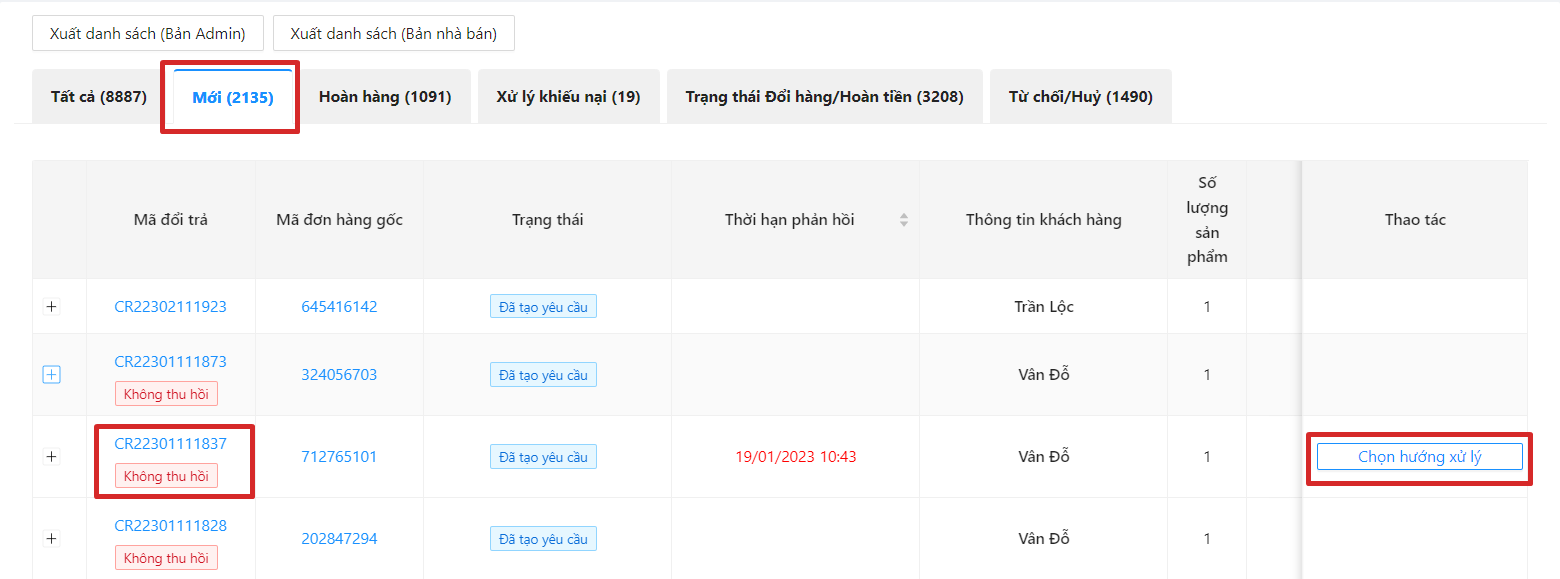The width and height of the screenshot is (1560, 579).
Task: Open original order 645416142 link
Action: pyautogui.click(x=339, y=307)
